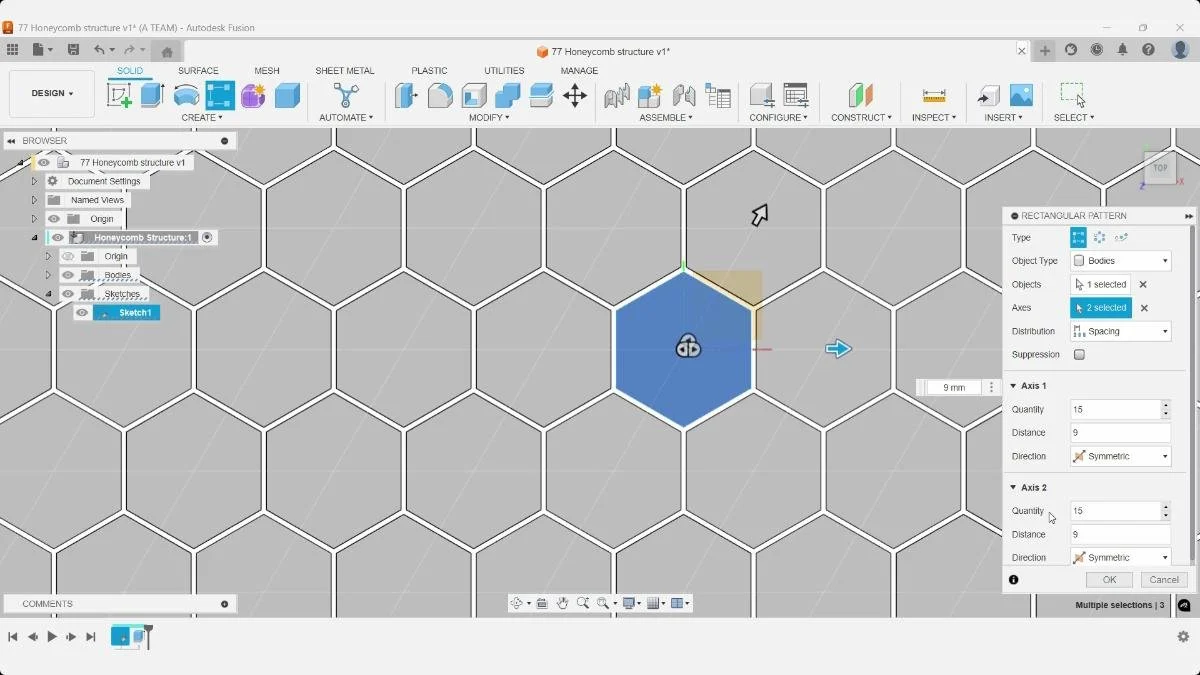Viewport: 1200px width, 675px height.
Task: Select the Shell tool
Action: 474,95
